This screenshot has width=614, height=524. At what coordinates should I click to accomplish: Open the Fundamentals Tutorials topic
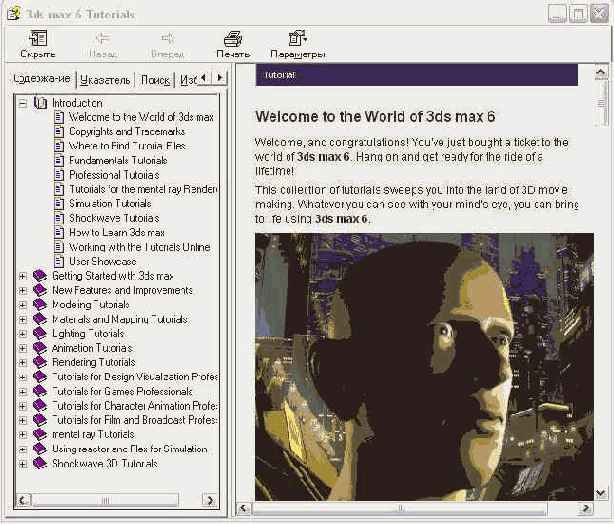click(118, 160)
